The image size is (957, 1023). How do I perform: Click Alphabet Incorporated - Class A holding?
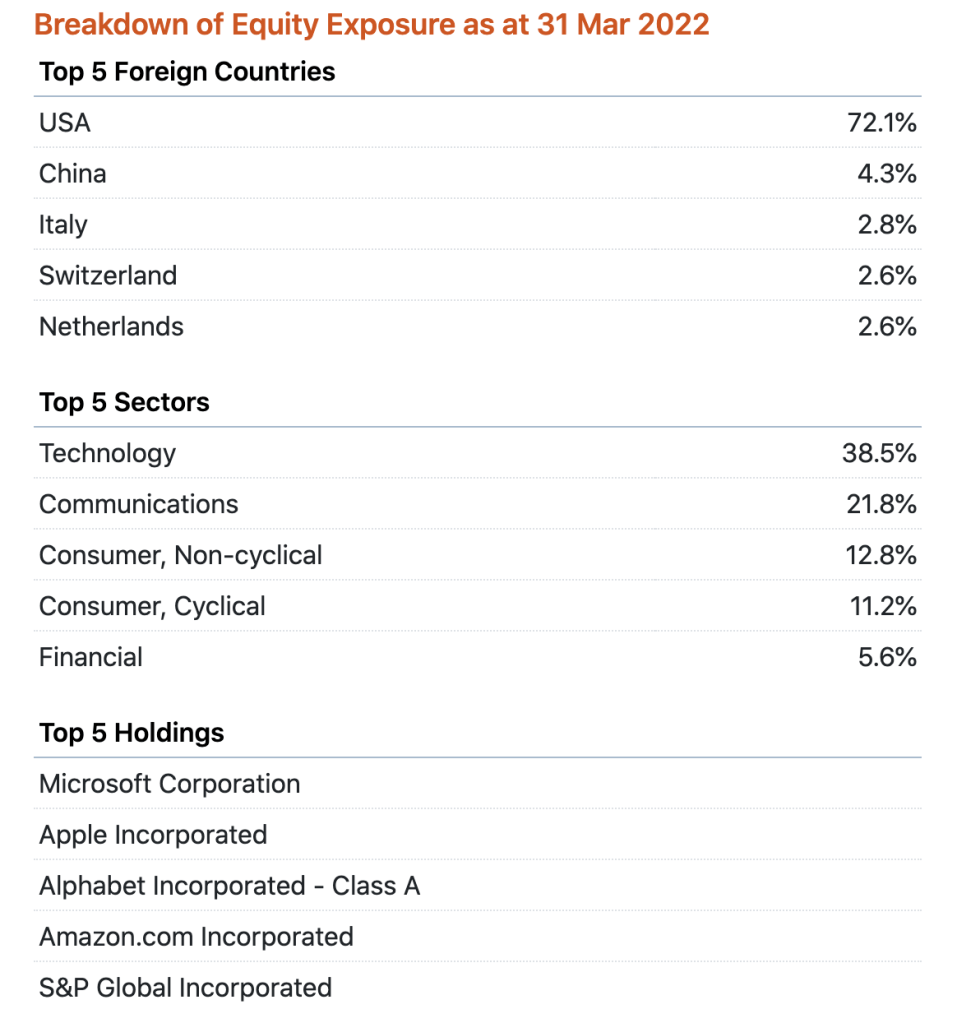[x=229, y=886]
